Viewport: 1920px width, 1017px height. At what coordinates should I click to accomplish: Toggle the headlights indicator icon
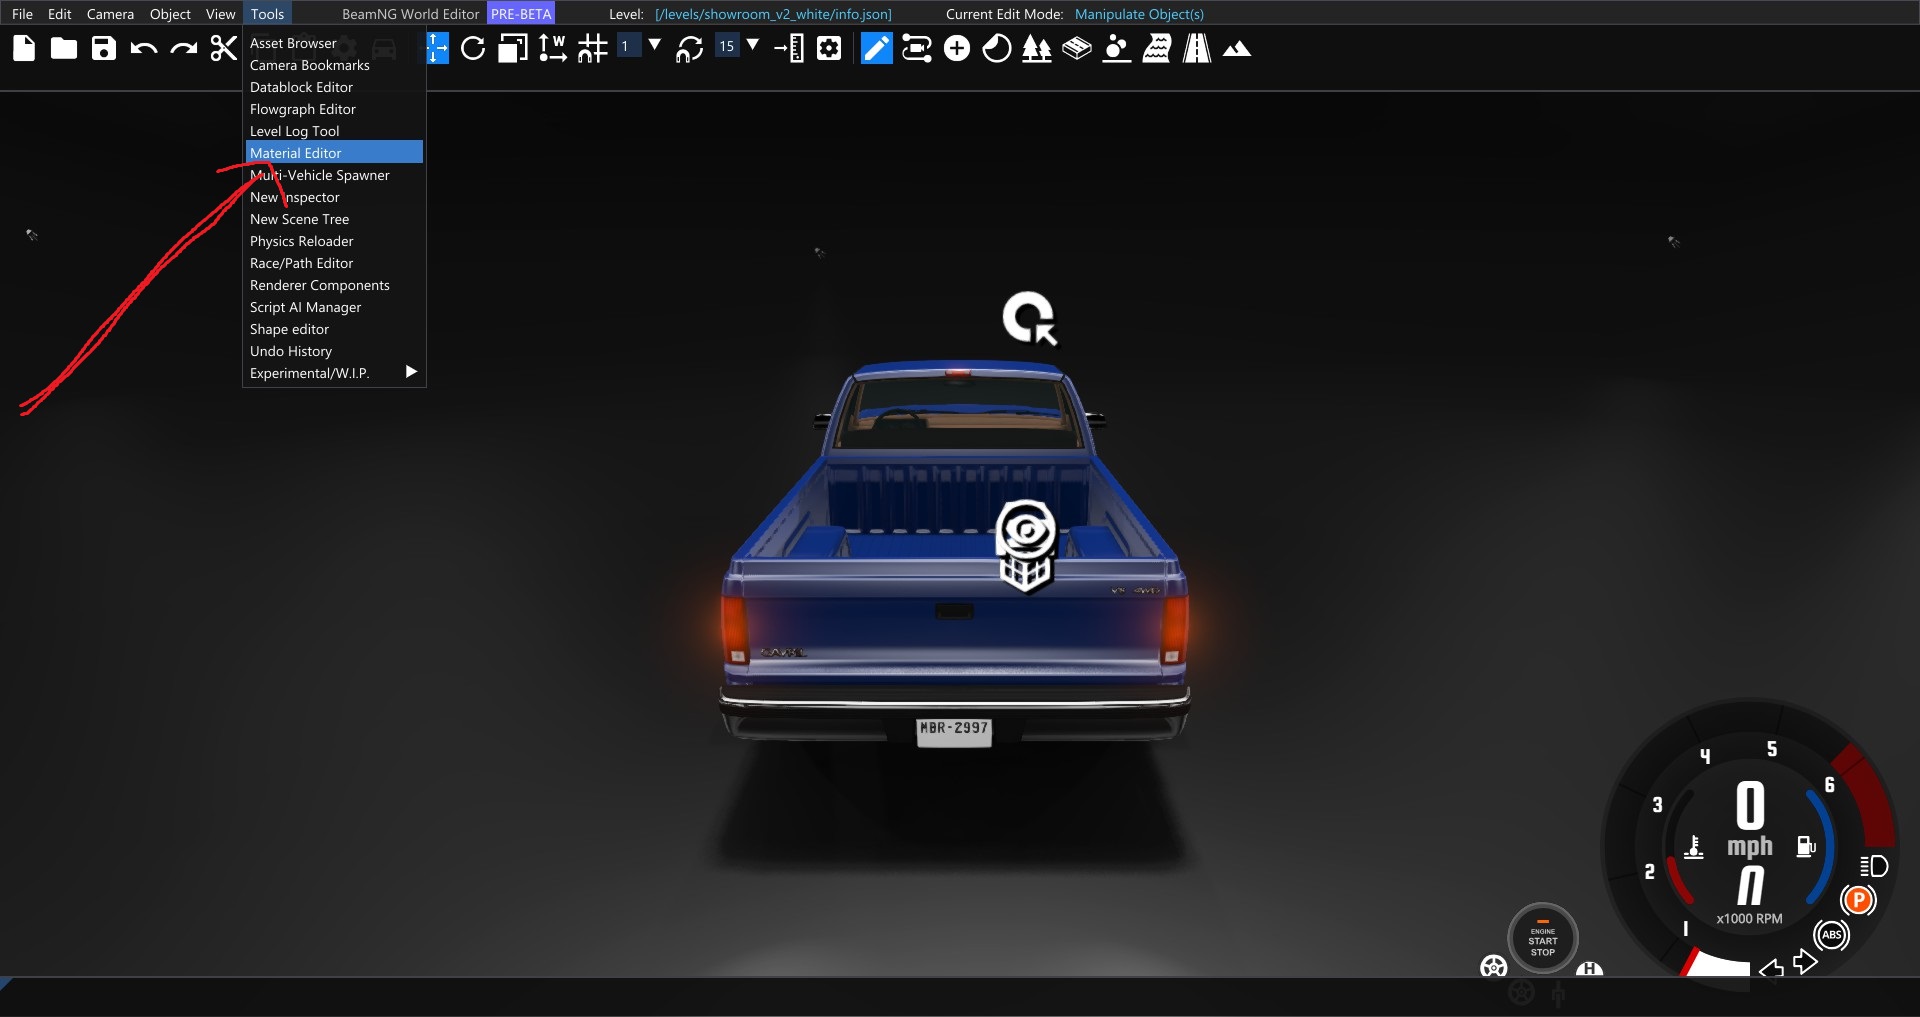[1874, 866]
